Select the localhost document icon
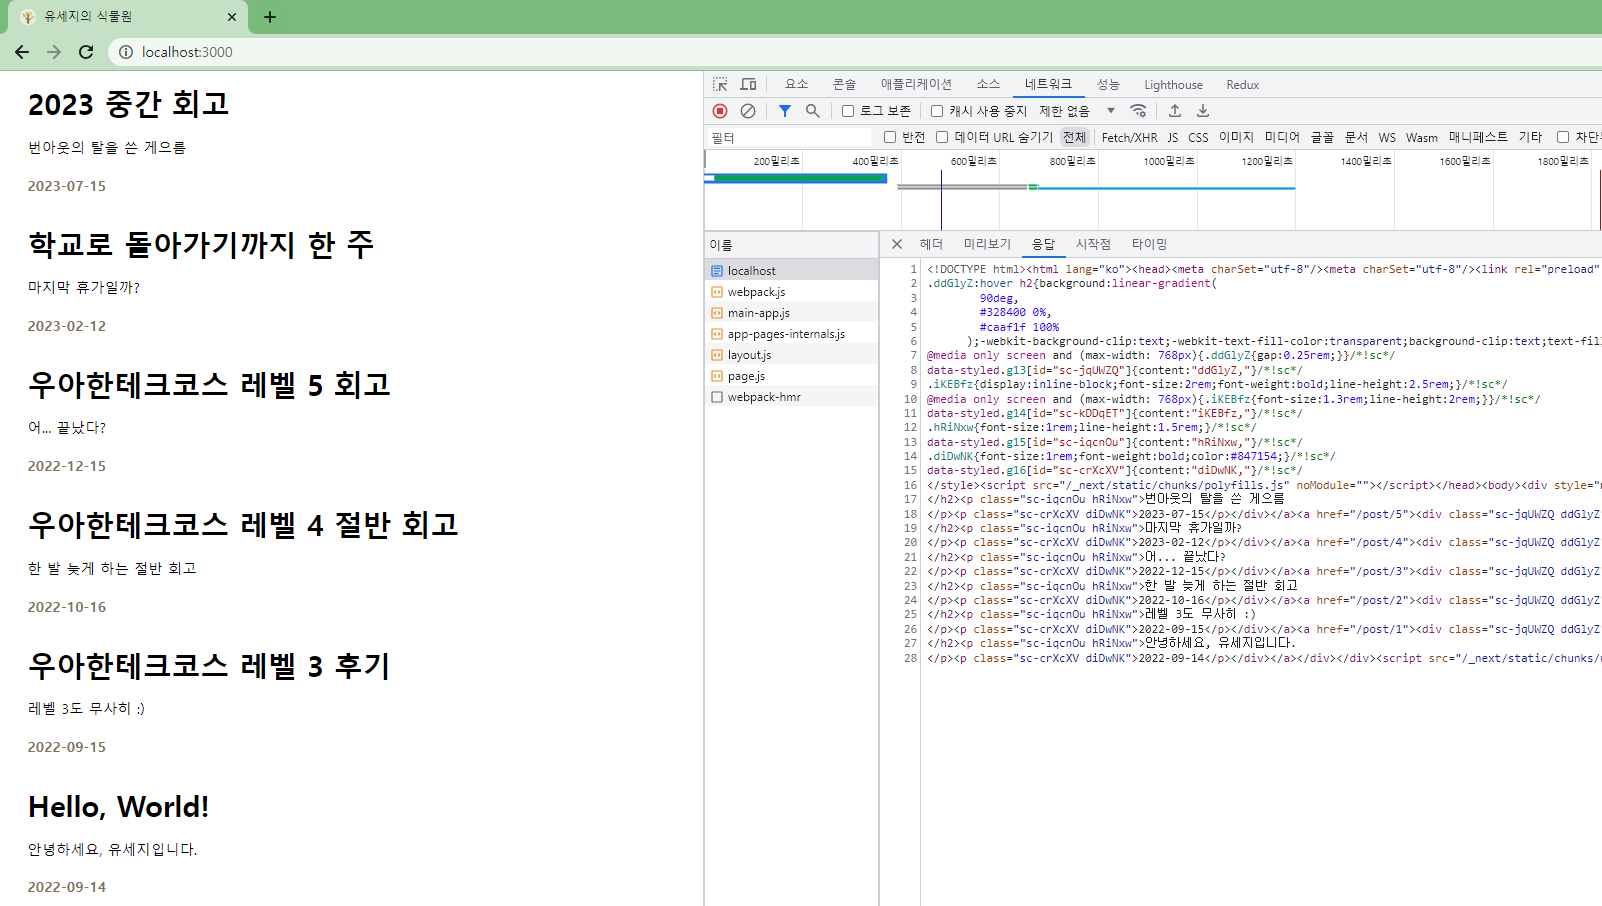The width and height of the screenshot is (1602, 906). [717, 271]
